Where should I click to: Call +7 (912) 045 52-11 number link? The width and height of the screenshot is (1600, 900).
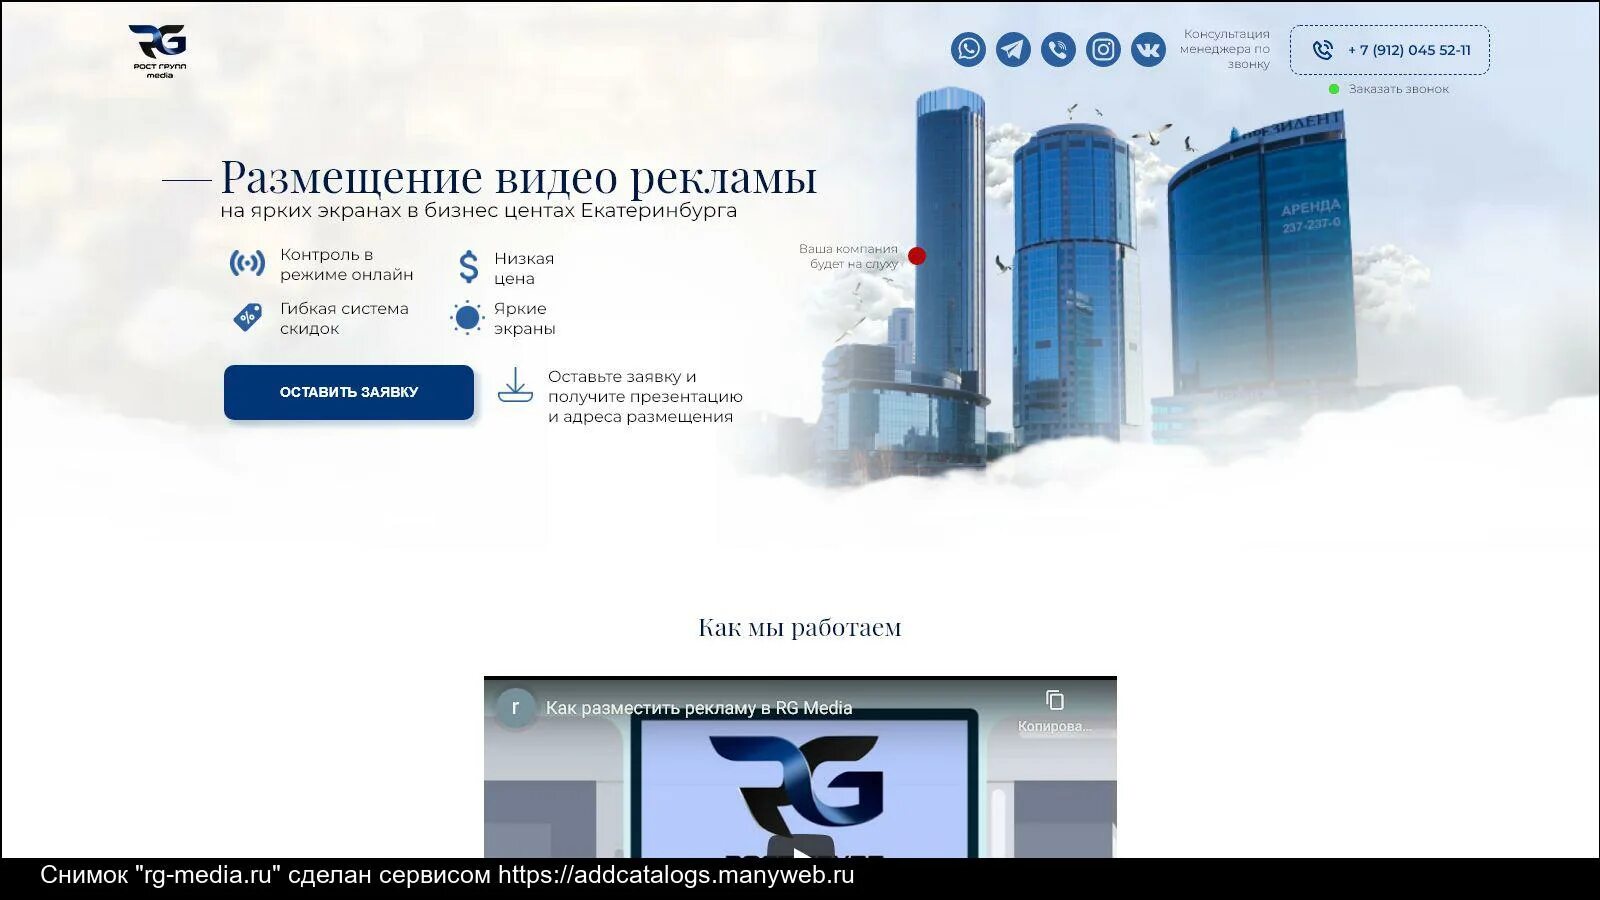point(1408,50)
